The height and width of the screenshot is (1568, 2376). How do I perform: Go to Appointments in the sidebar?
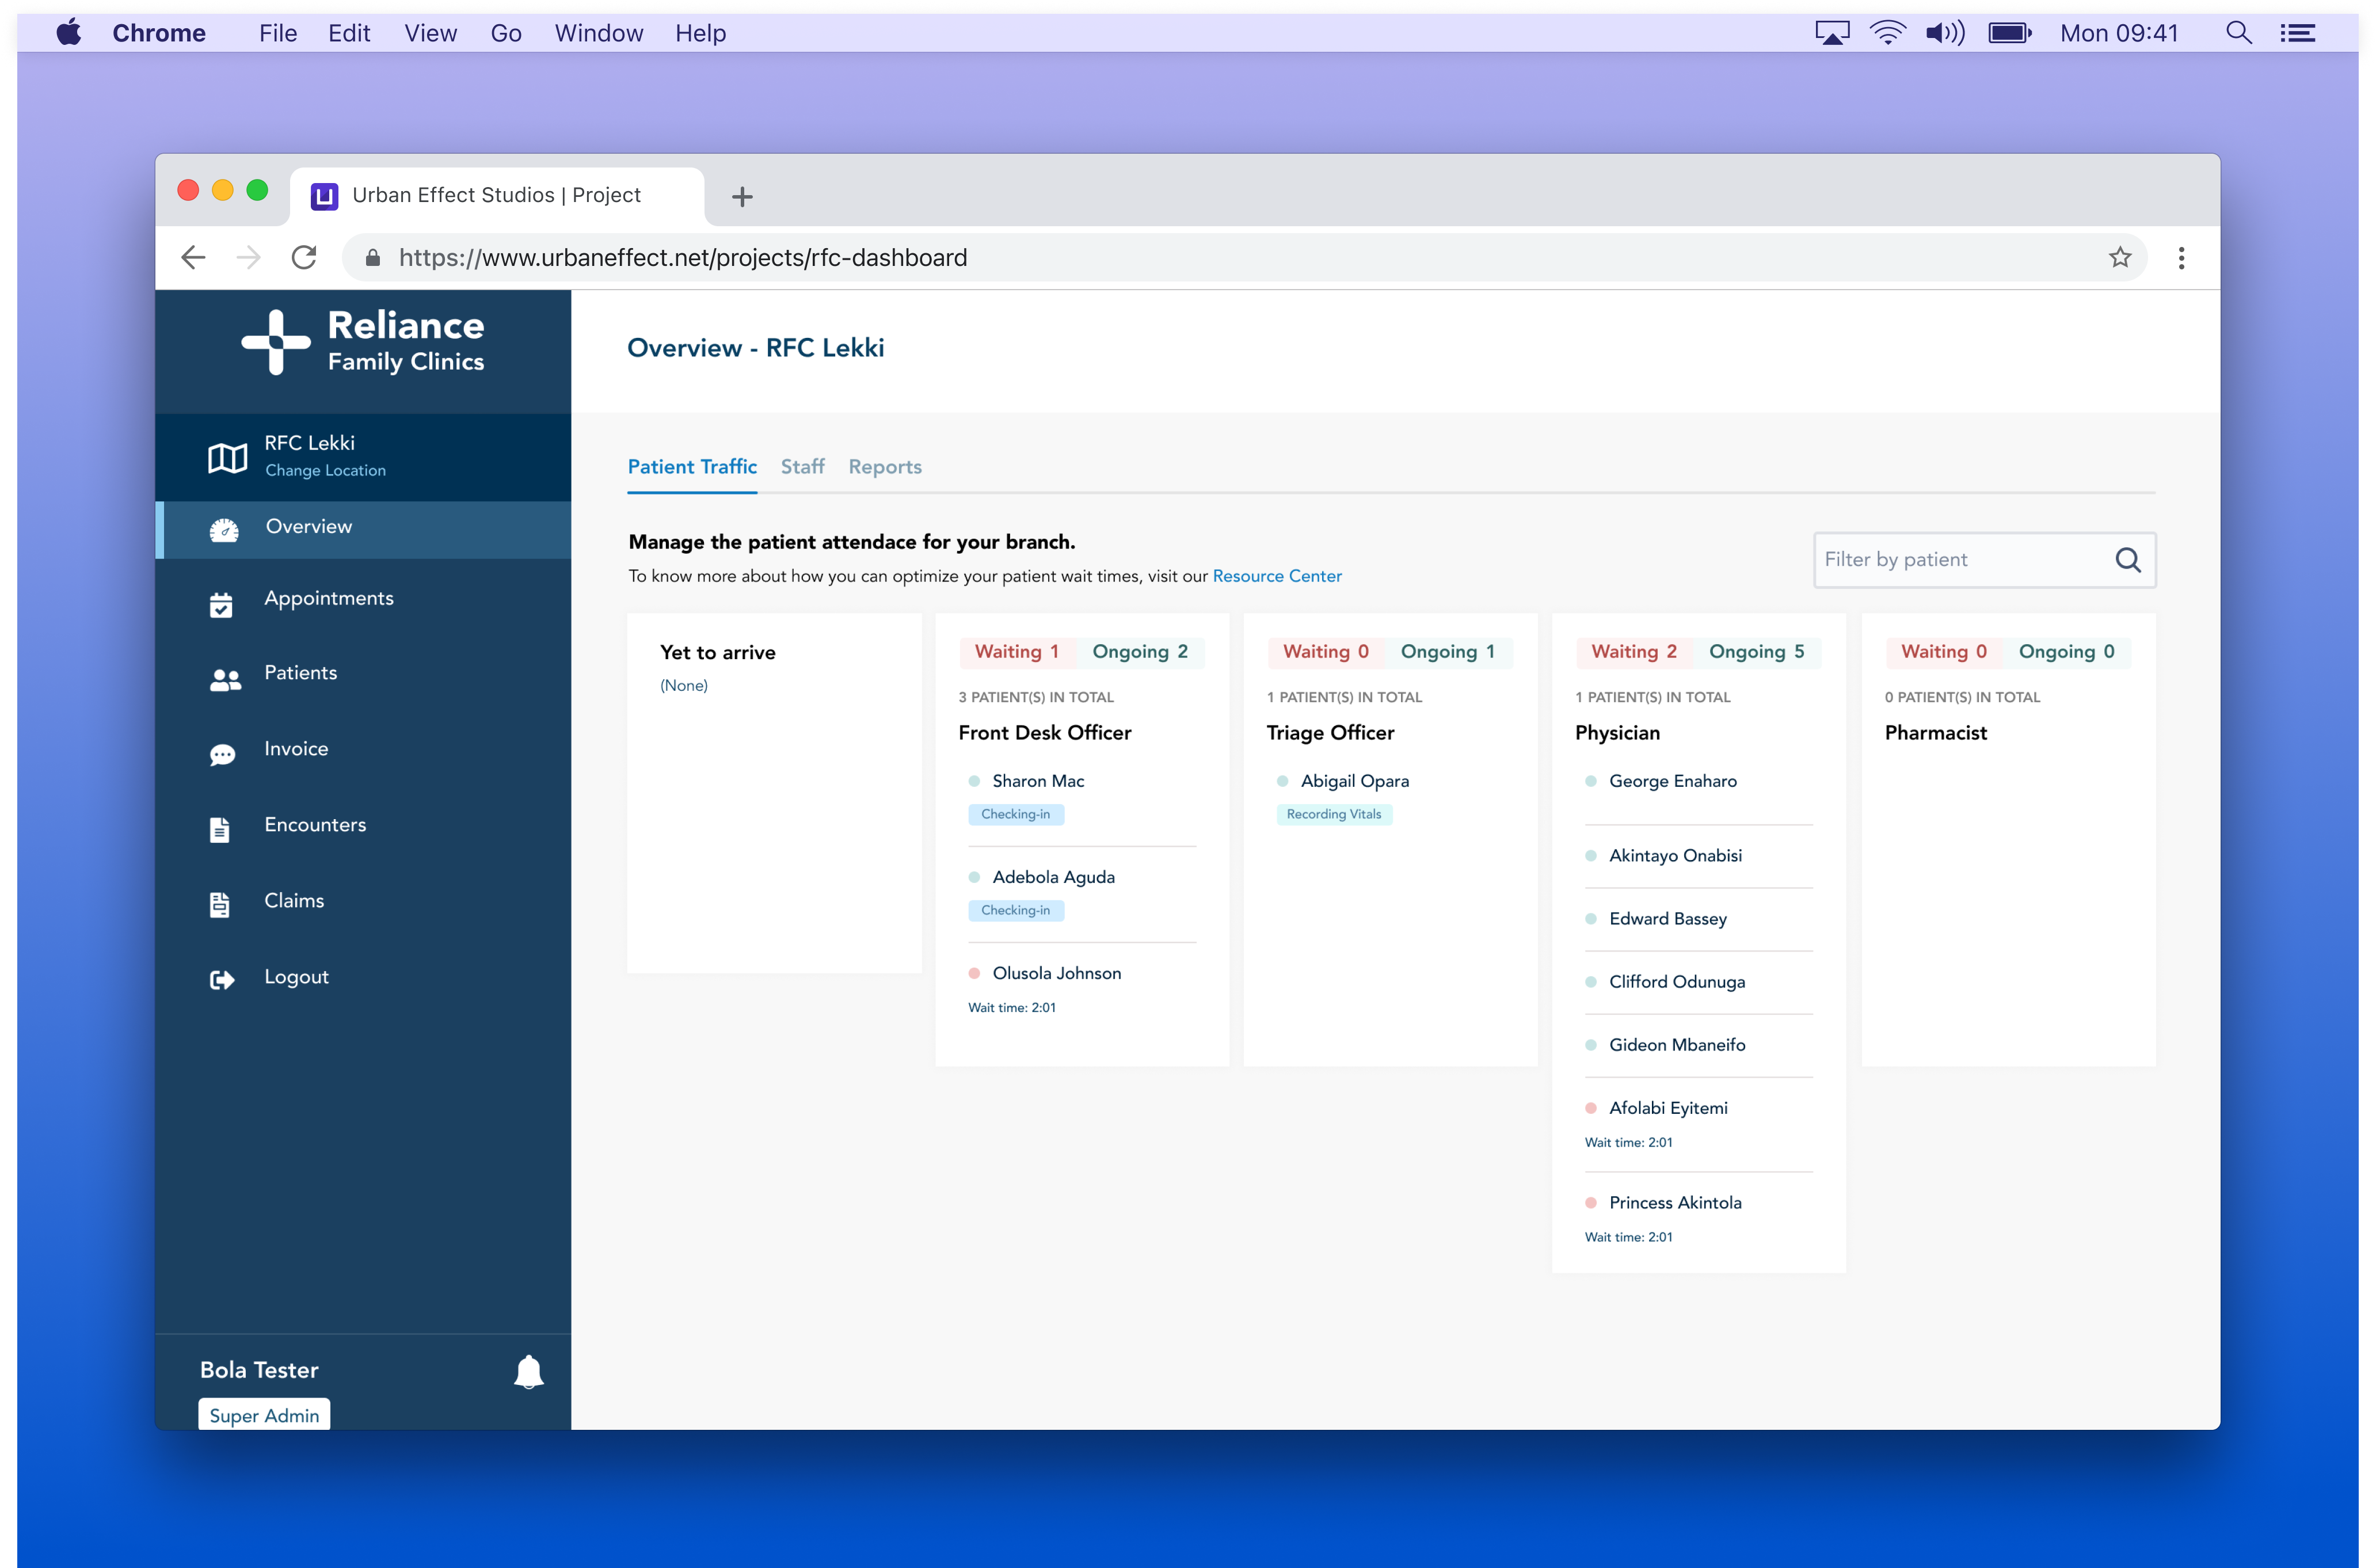329,599
